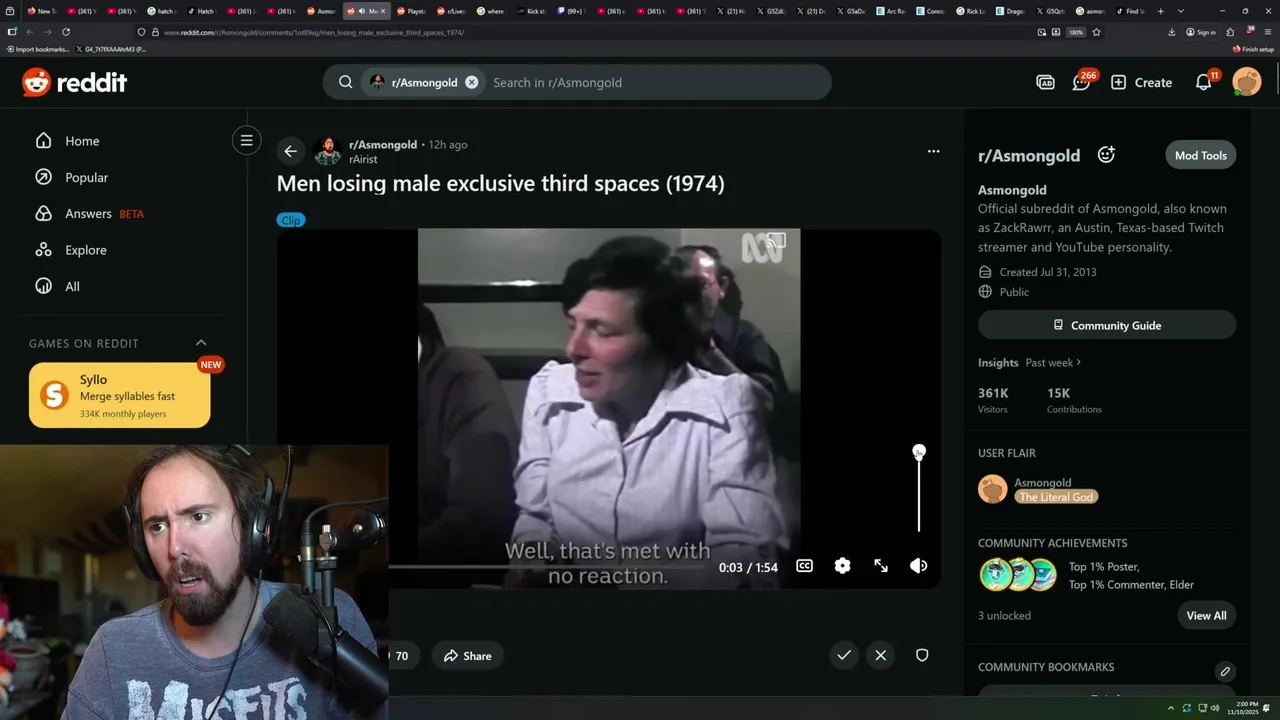Open browser downloads icon
The width and height of the screenshot is (1280, 720).
tap(1171, 32)
